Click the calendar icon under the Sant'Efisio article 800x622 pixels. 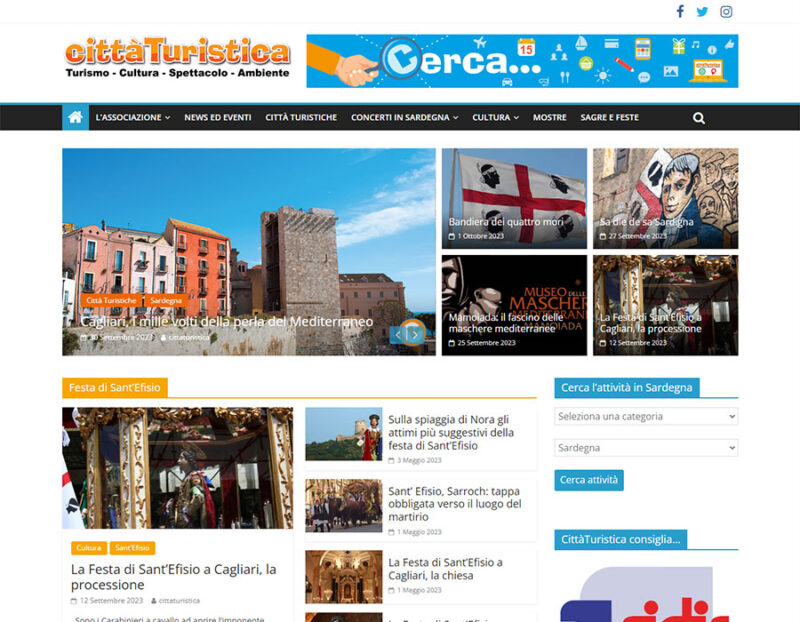click(74, 601)
